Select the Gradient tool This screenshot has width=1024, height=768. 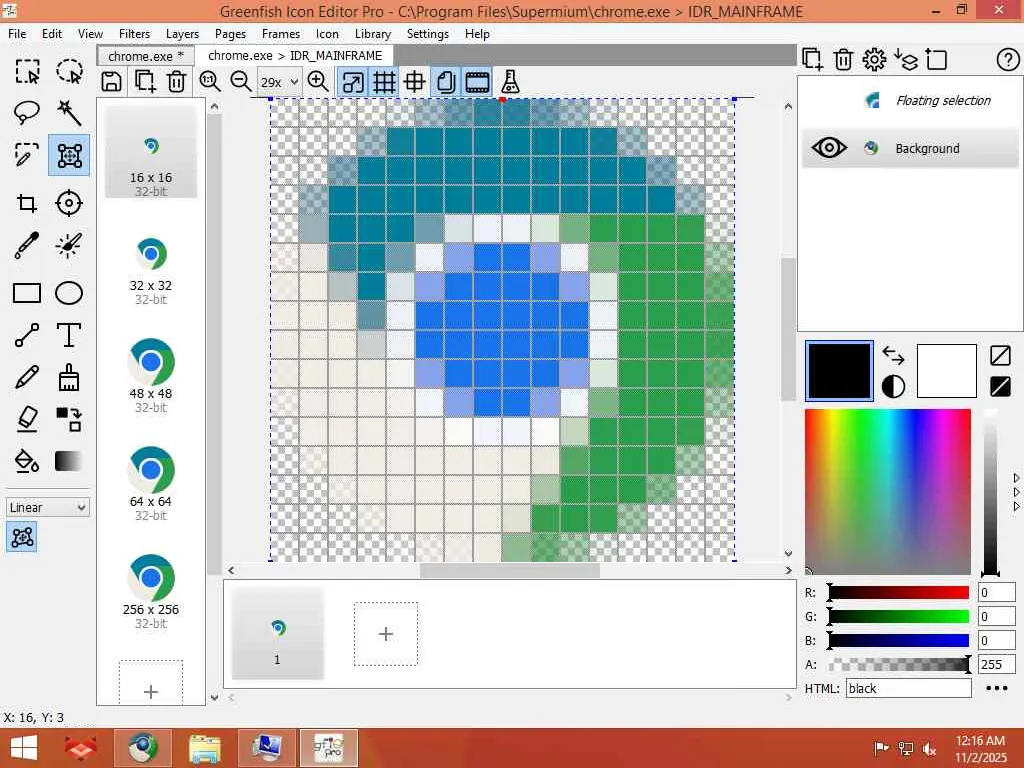pyautogui.click(x=69, y=461)
